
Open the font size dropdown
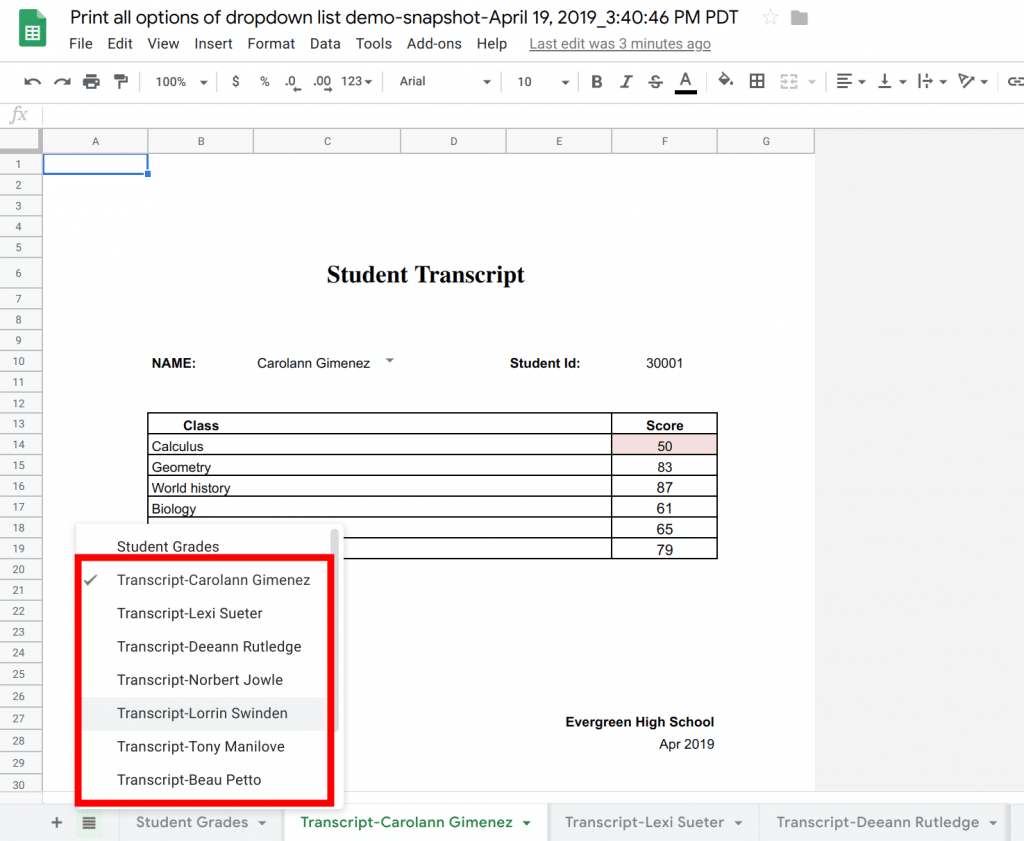point(540,81)
